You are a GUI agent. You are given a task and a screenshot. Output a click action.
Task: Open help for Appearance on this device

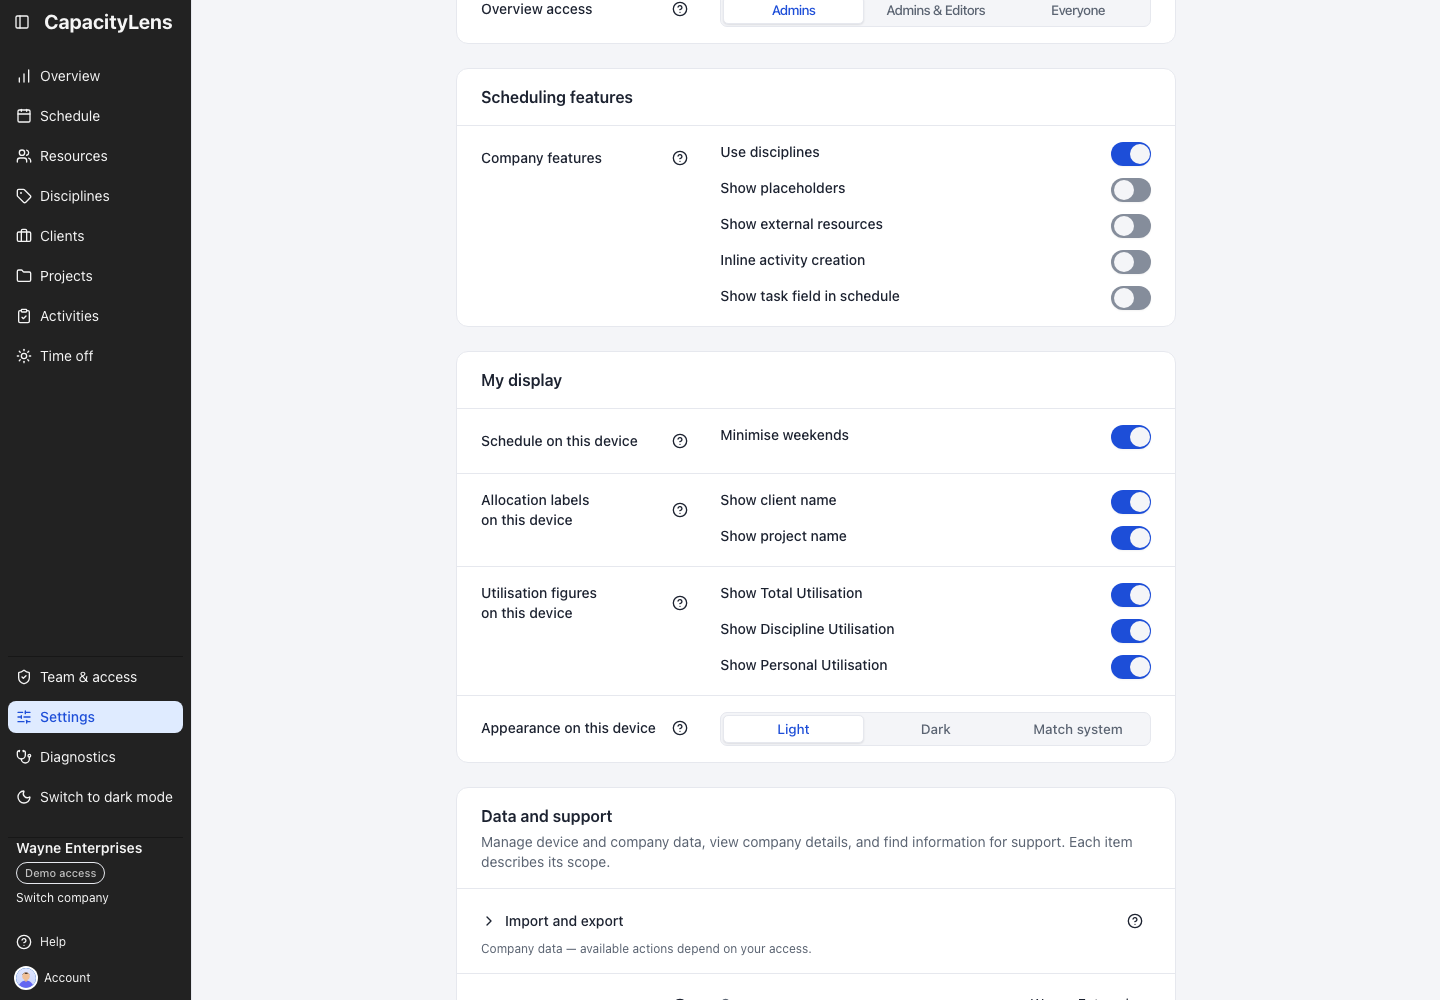pos(680,728)
